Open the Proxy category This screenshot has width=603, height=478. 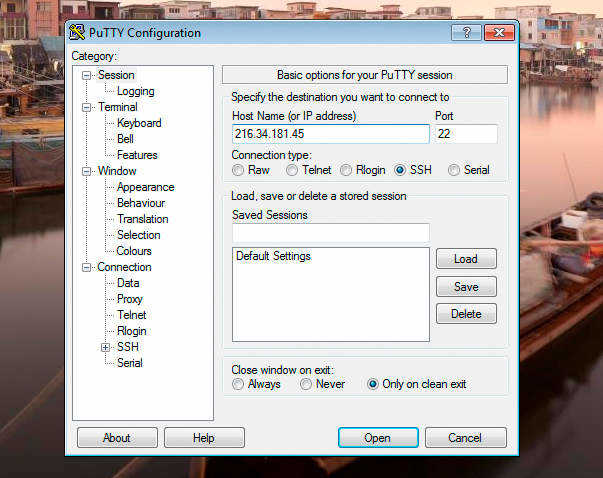point(130,299)
